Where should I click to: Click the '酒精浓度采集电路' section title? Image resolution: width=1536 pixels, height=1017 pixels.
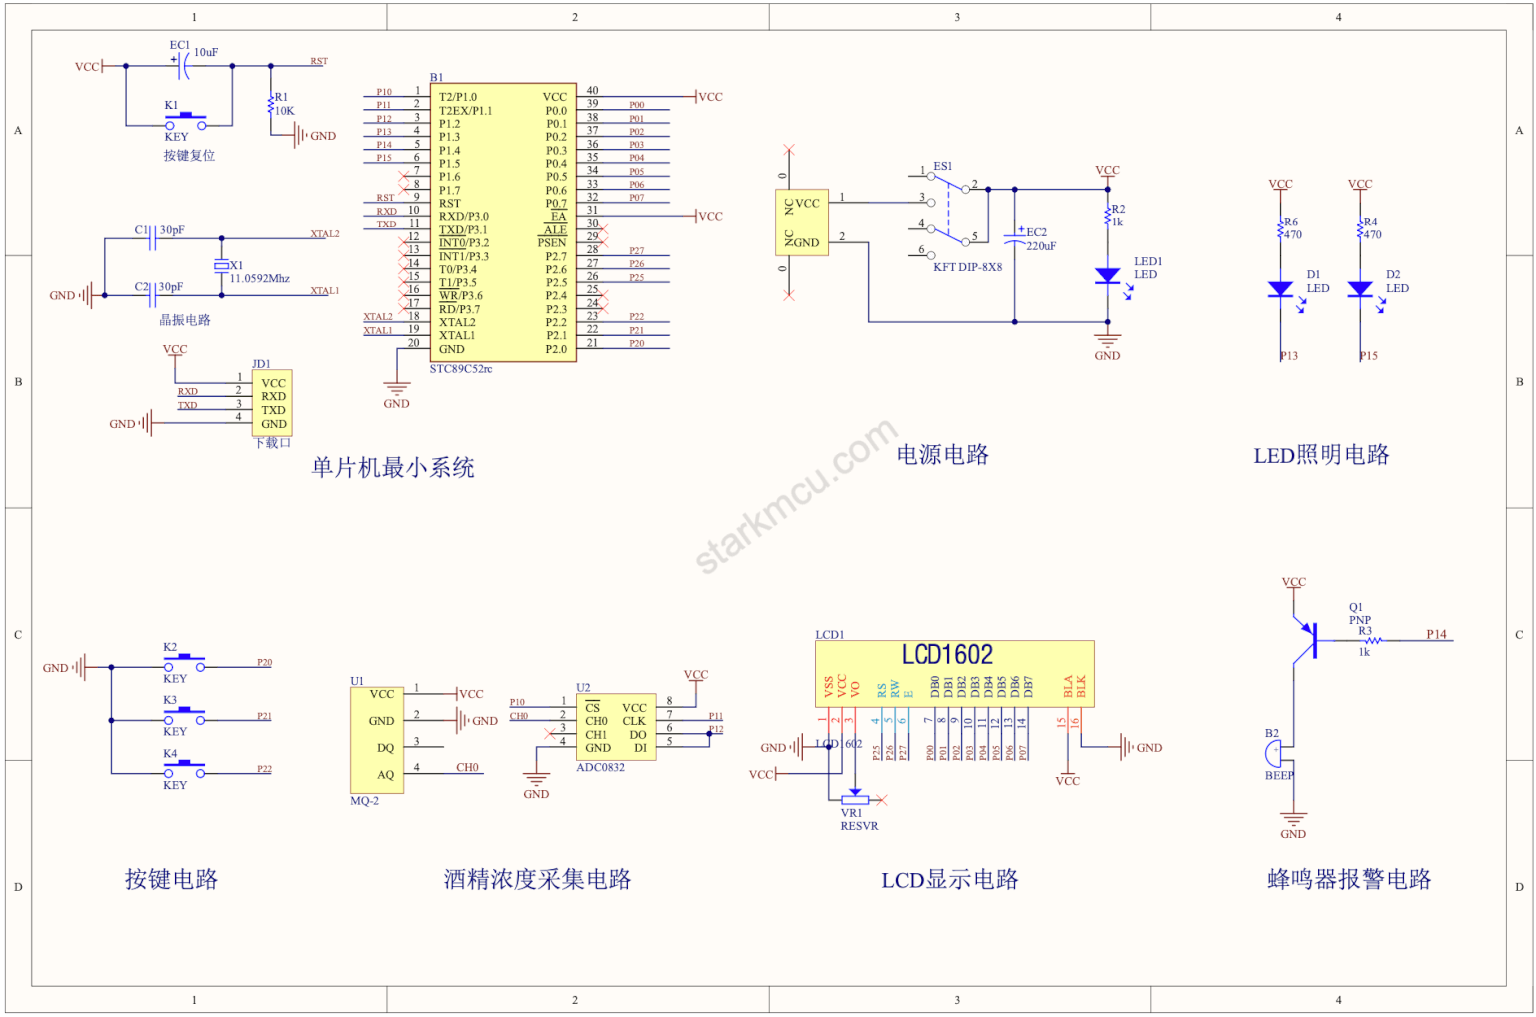click(538, 879)
